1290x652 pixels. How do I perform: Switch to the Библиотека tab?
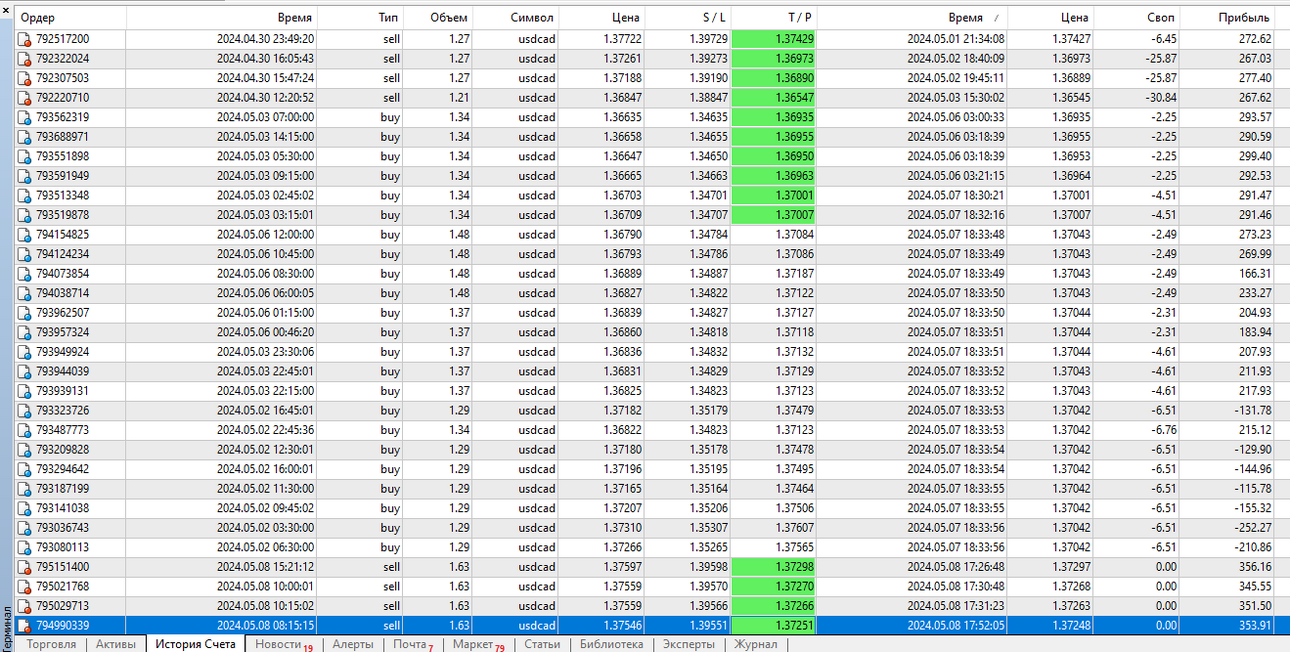611,644
